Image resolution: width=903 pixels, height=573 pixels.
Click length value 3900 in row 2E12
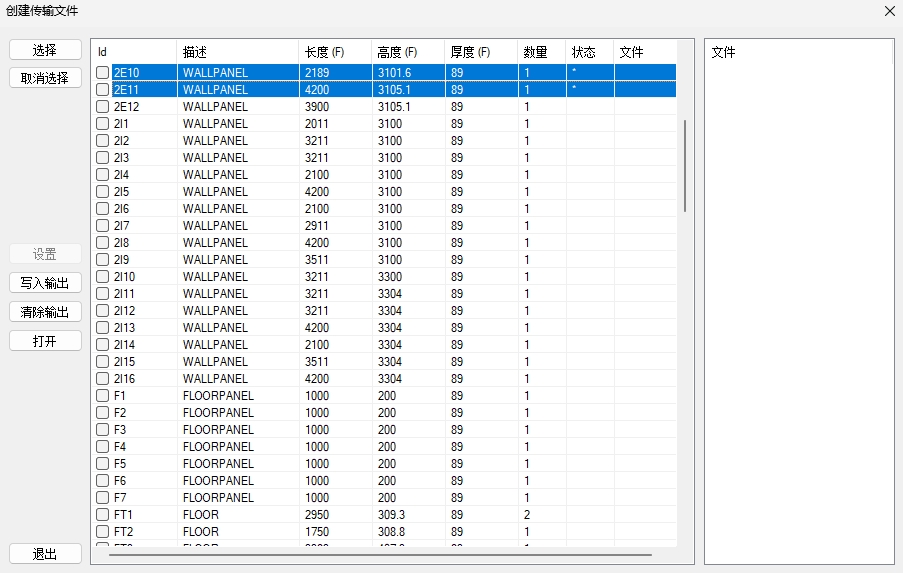pyautogui.click(x=317, y=107)
